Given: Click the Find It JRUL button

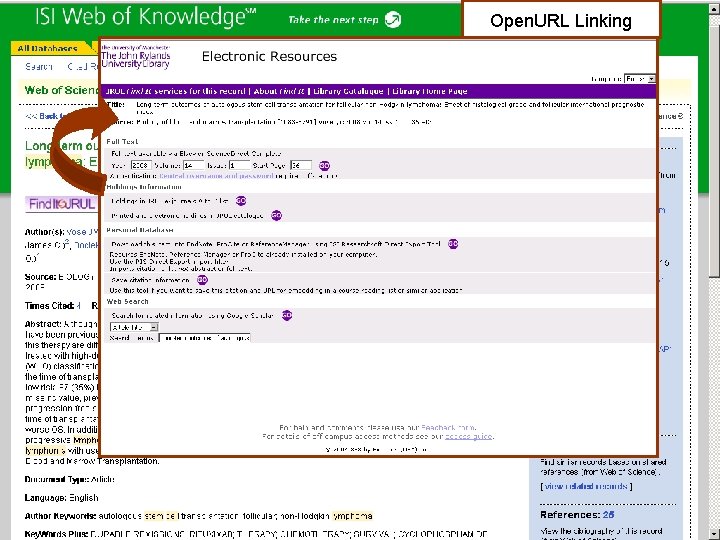Looking at the screenshot, I should click(x=62, y=204).
